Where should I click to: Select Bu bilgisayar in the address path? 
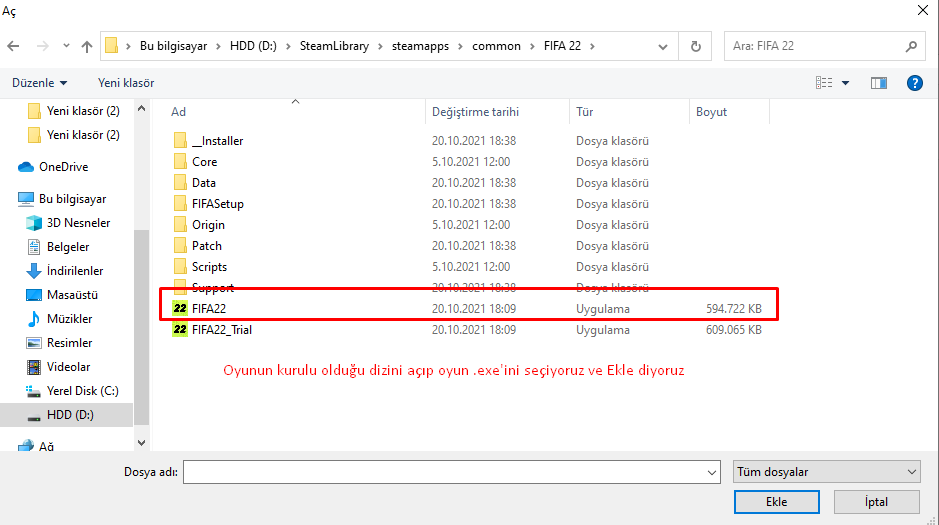click(174, 46)
